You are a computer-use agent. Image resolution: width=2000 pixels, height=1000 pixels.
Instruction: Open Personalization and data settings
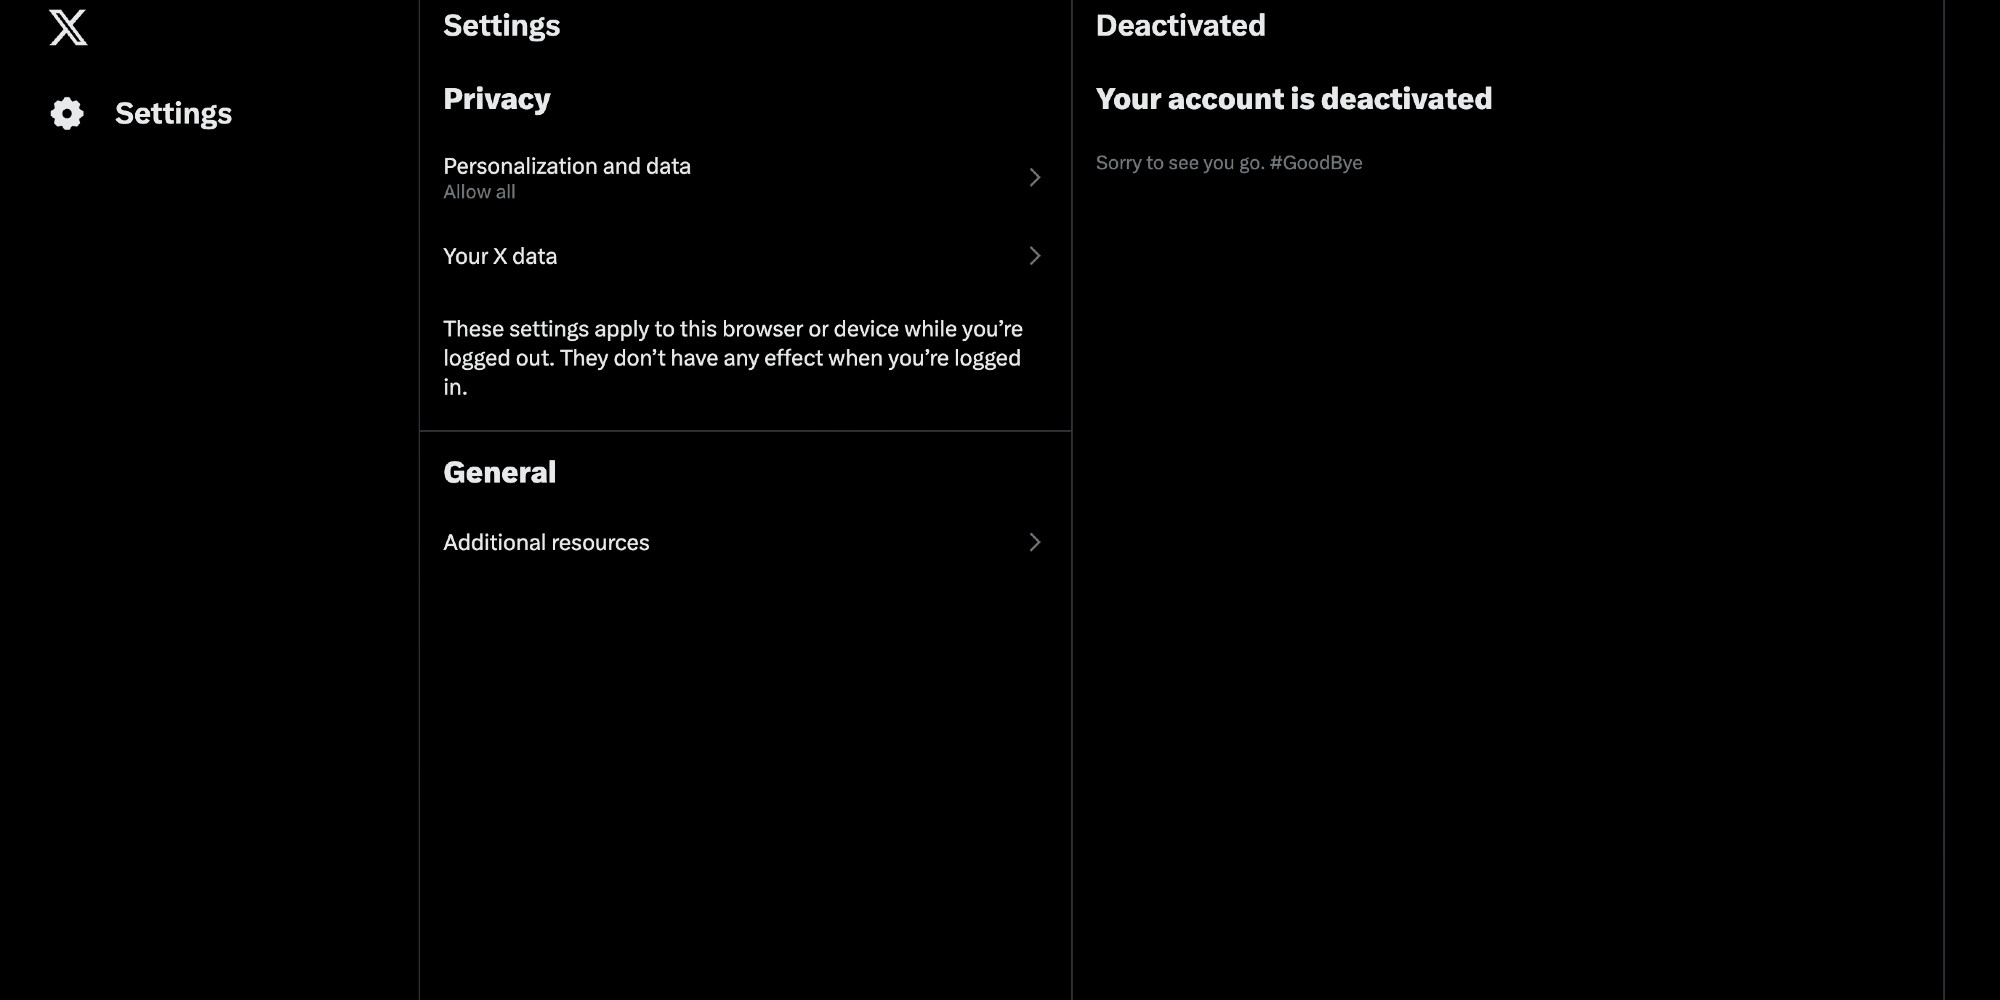click(x=745, y=177)
